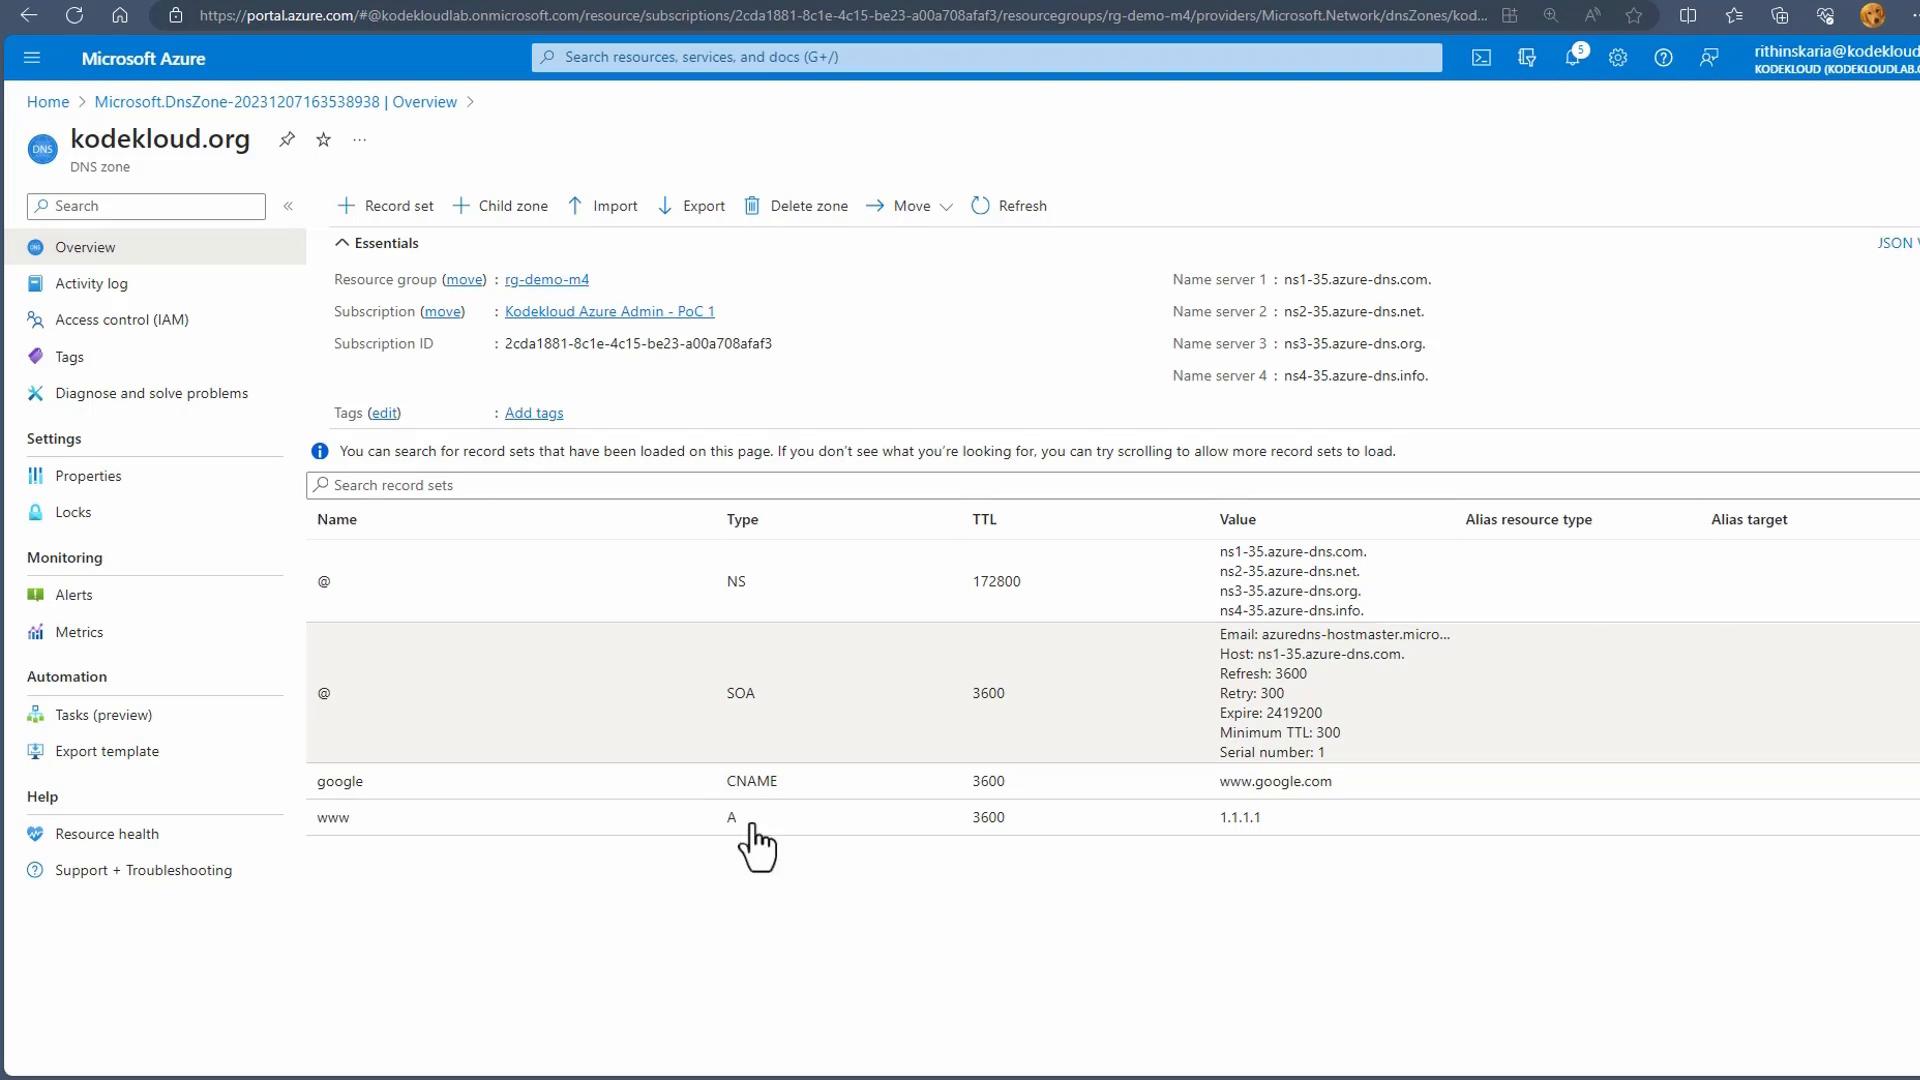The image size is (1920, 1080).
Task: Open the google CNAME record row
Action: pos(1112,781)
